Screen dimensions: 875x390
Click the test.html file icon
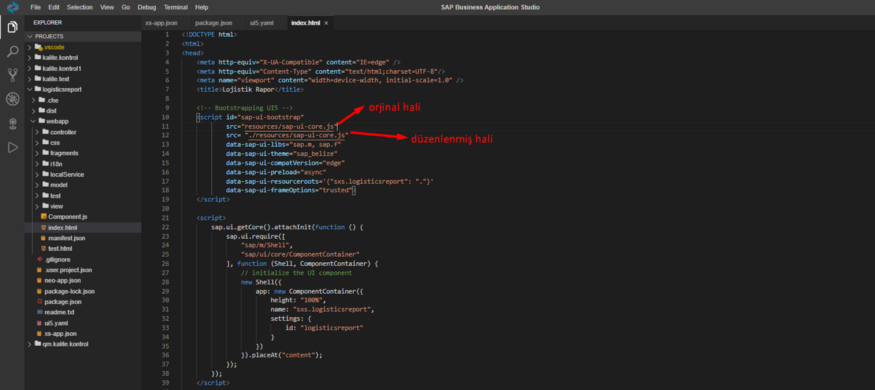tap(44, 248)
